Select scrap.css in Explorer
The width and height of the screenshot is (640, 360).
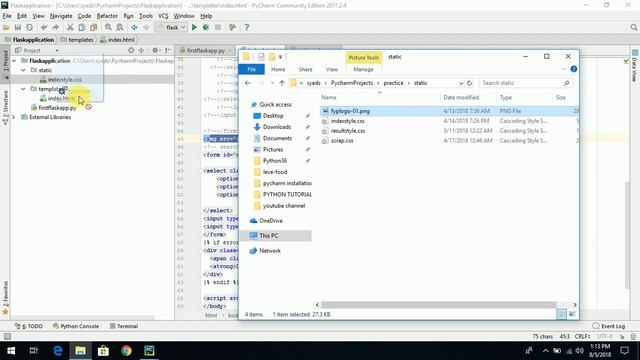point(342,140)
